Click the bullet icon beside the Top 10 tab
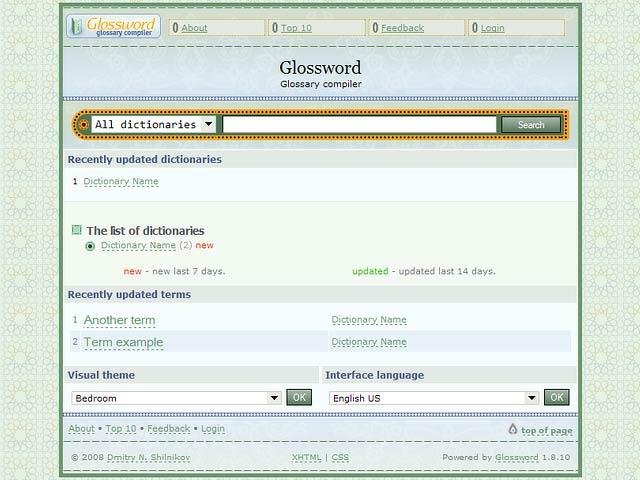Image resolution: width=640 pixels, height=480 pixels. (275, 28)
